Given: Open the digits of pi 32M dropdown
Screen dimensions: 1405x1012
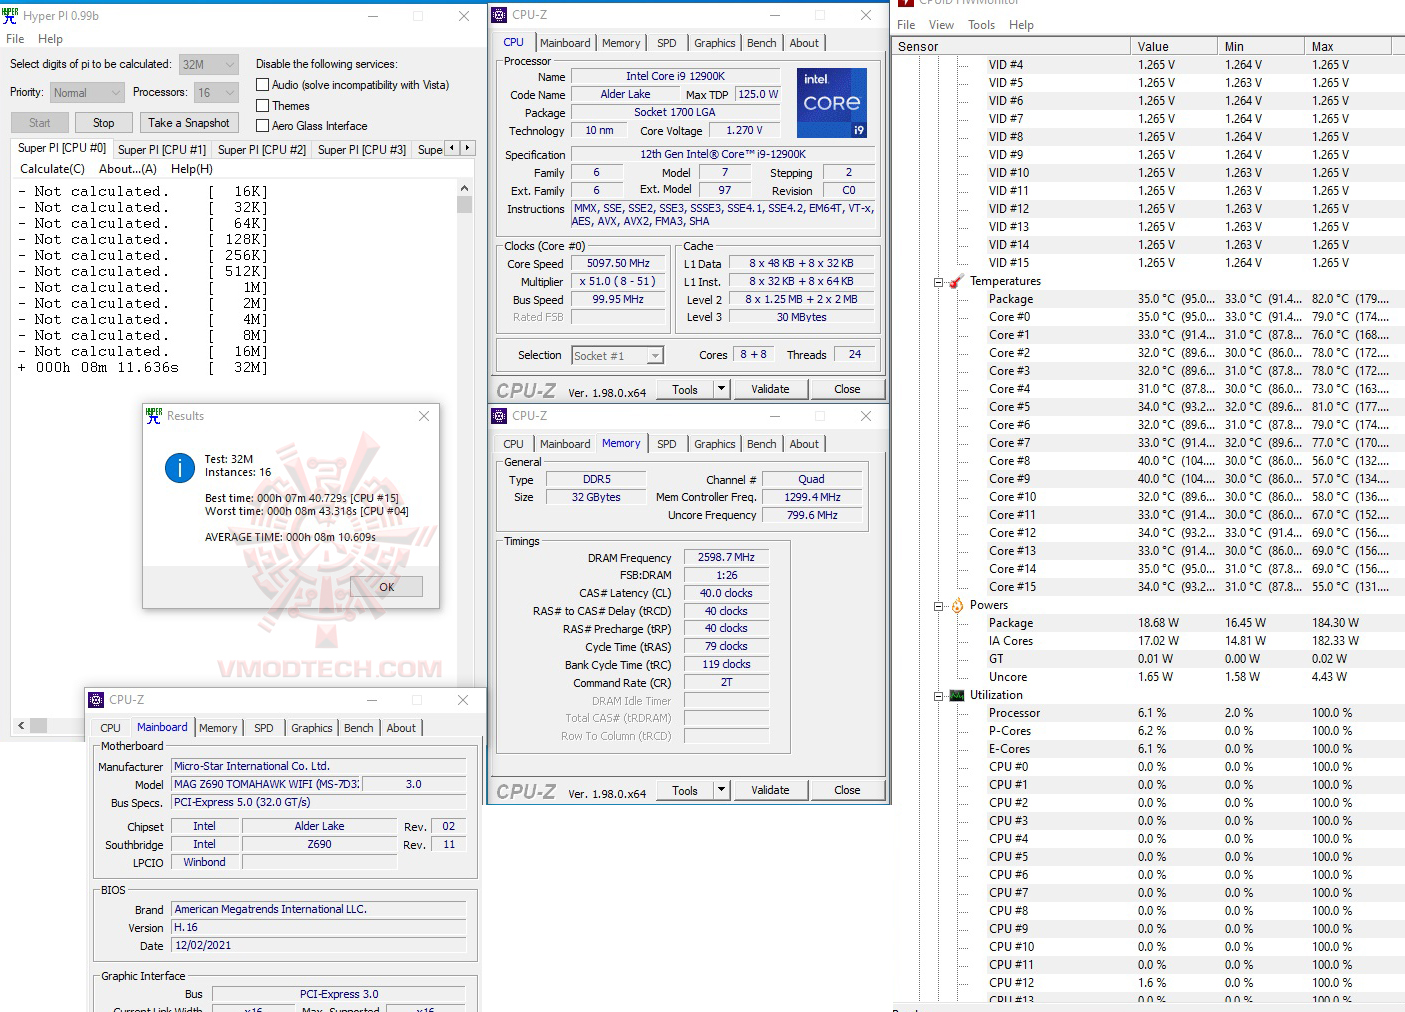Looking at the screenshot, I should (x=209, y=64).
